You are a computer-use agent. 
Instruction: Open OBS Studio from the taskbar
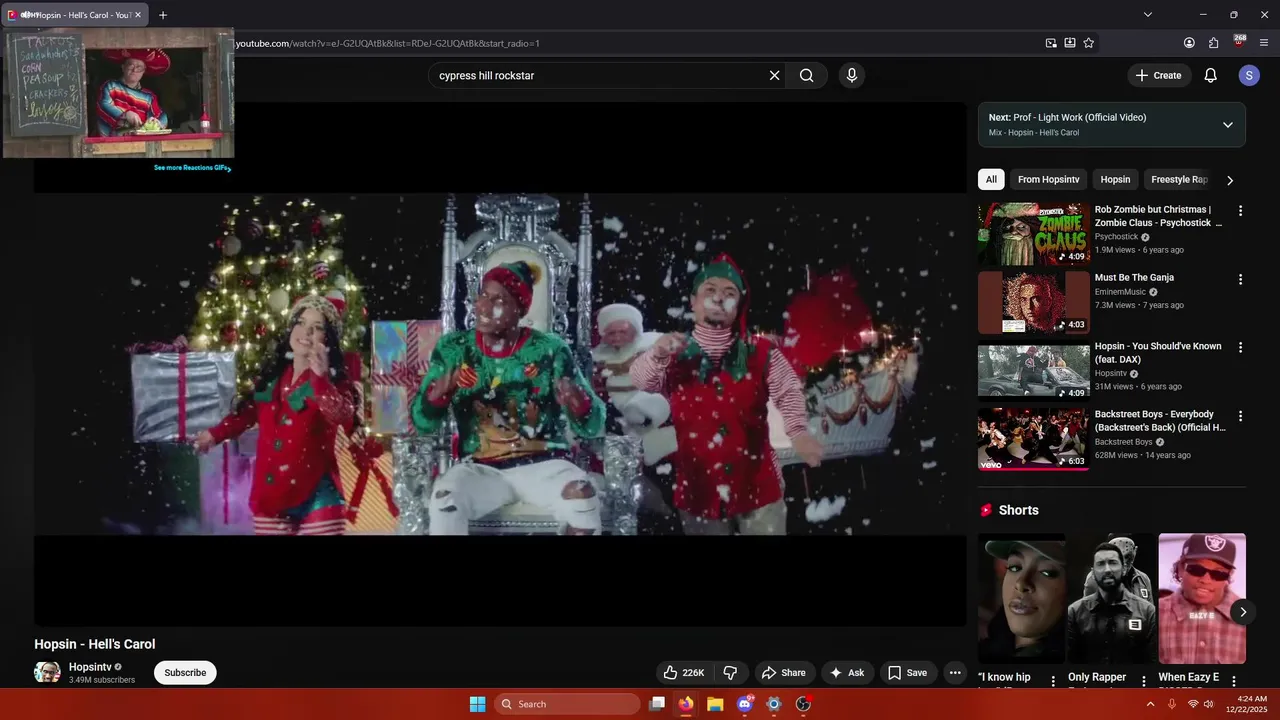[803, 704]
